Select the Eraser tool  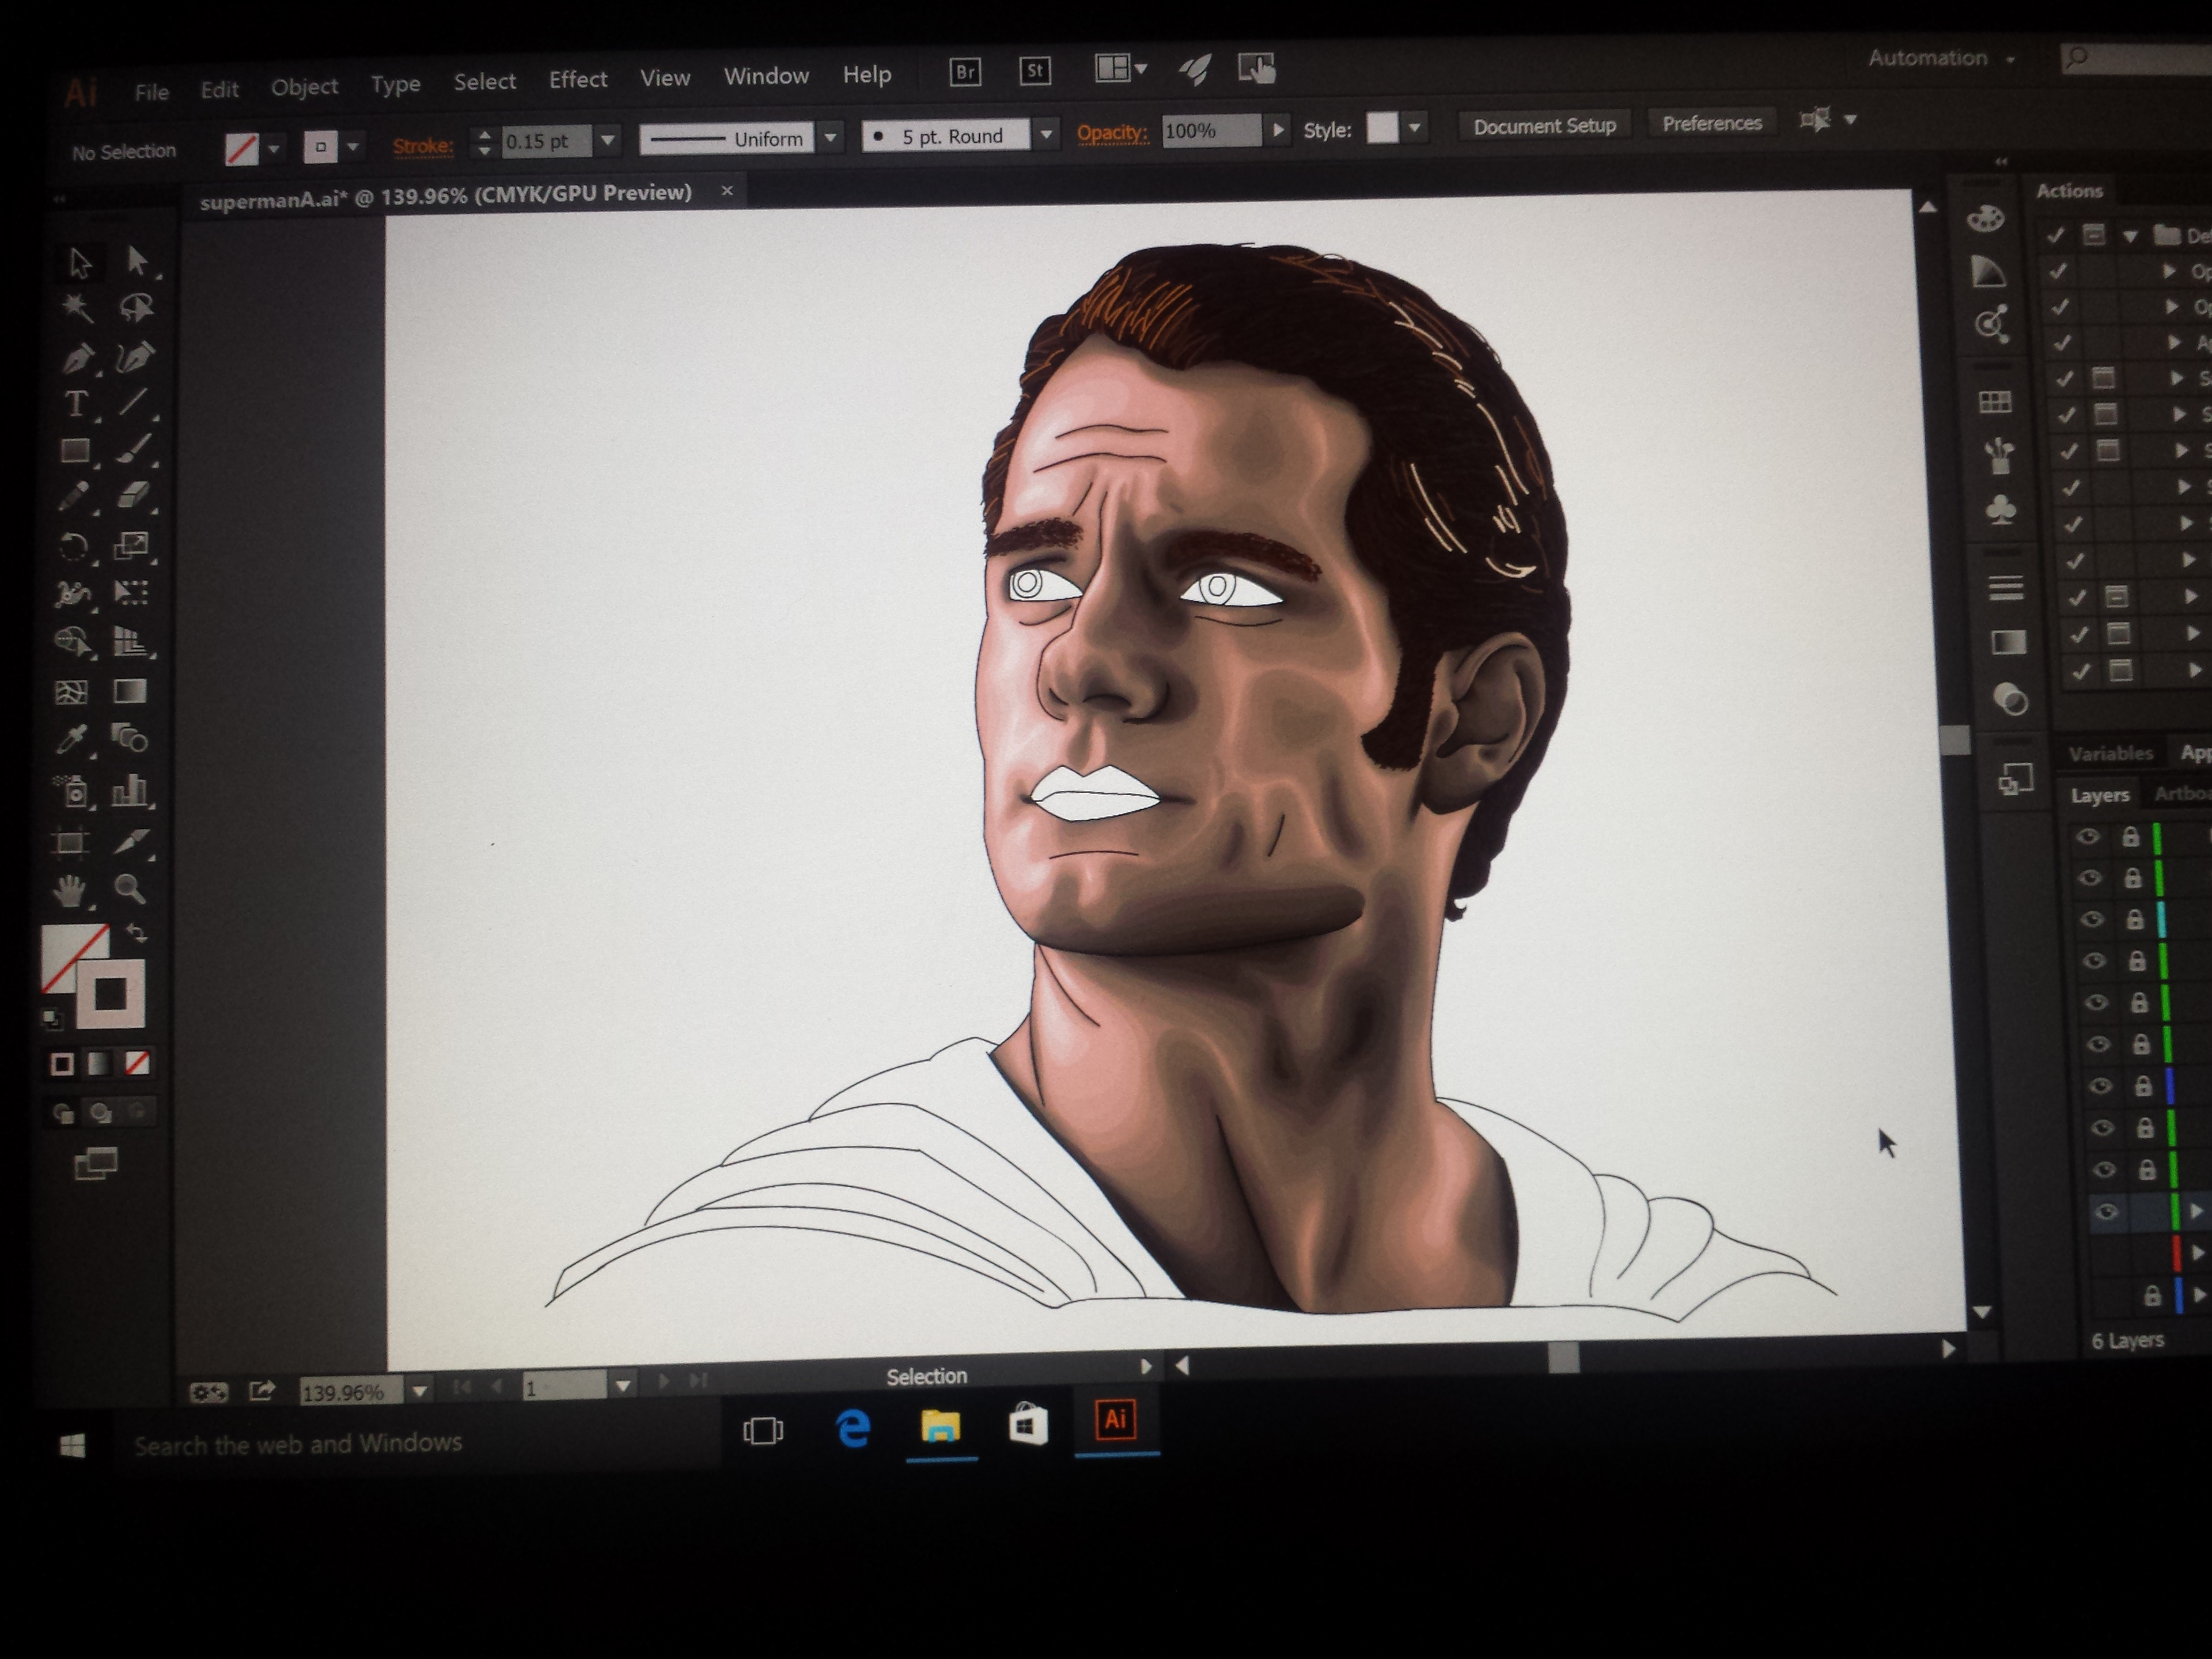pyautogui.click(x=133, y=495)
